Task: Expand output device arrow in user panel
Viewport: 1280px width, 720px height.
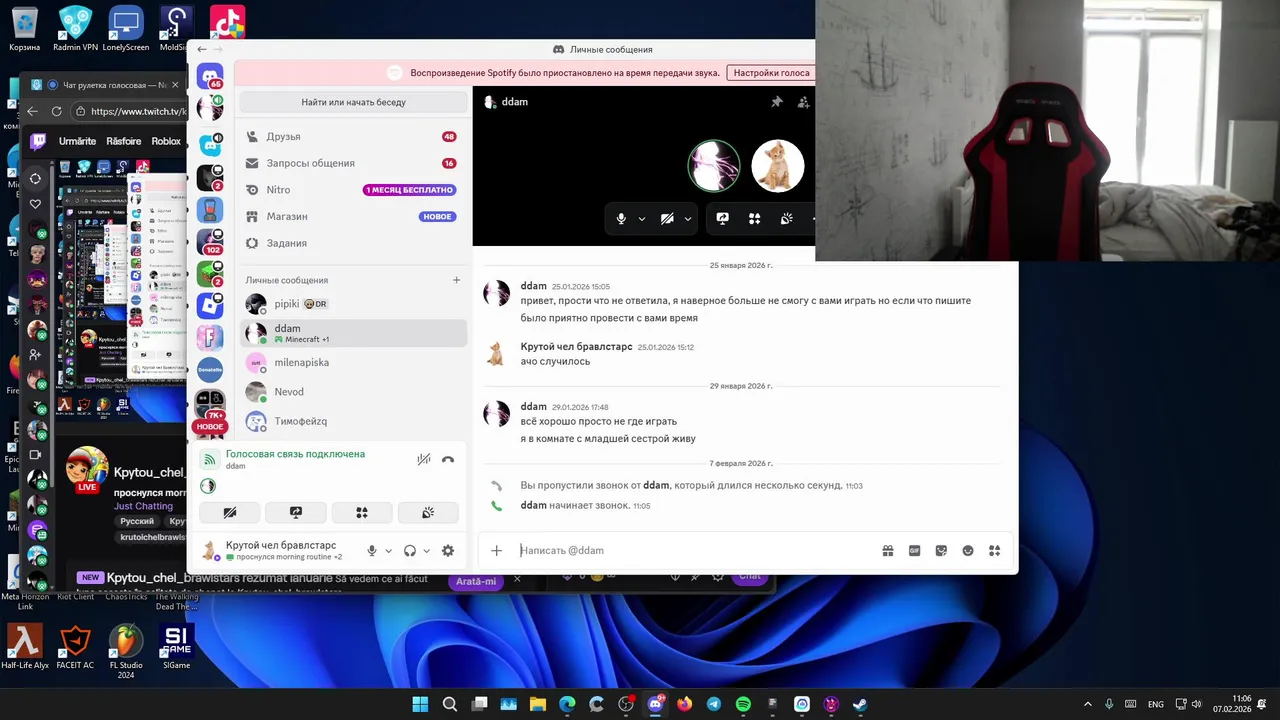Action: pyautogui.click(x=427, y=551)
